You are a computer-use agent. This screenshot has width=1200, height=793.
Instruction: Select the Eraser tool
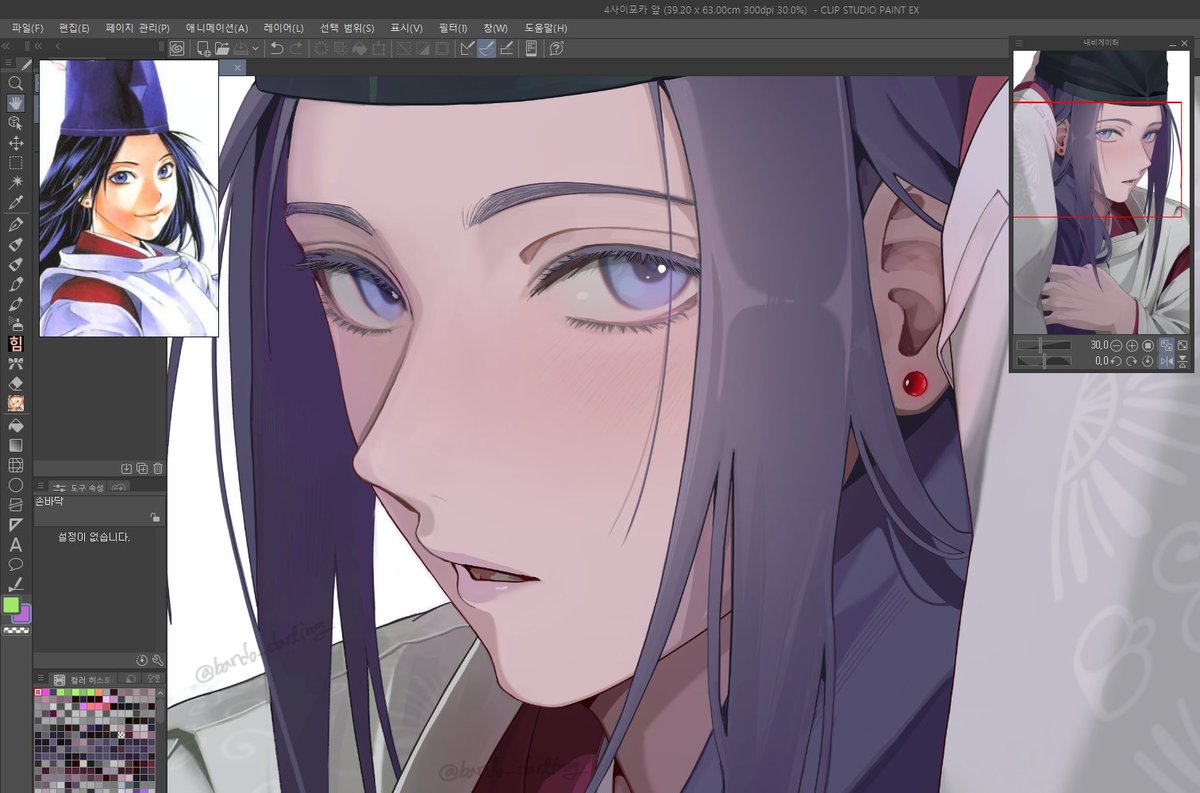click(16, 383)
